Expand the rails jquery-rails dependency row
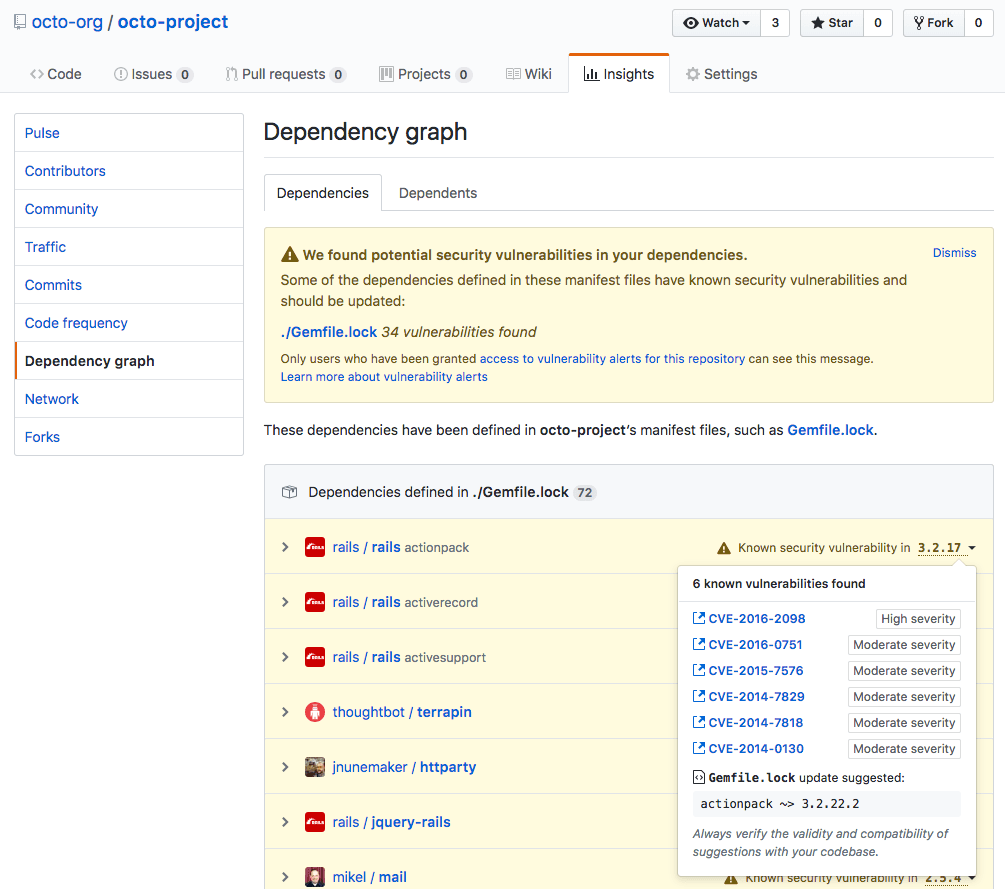1005x889 pixels. [285, 822]
